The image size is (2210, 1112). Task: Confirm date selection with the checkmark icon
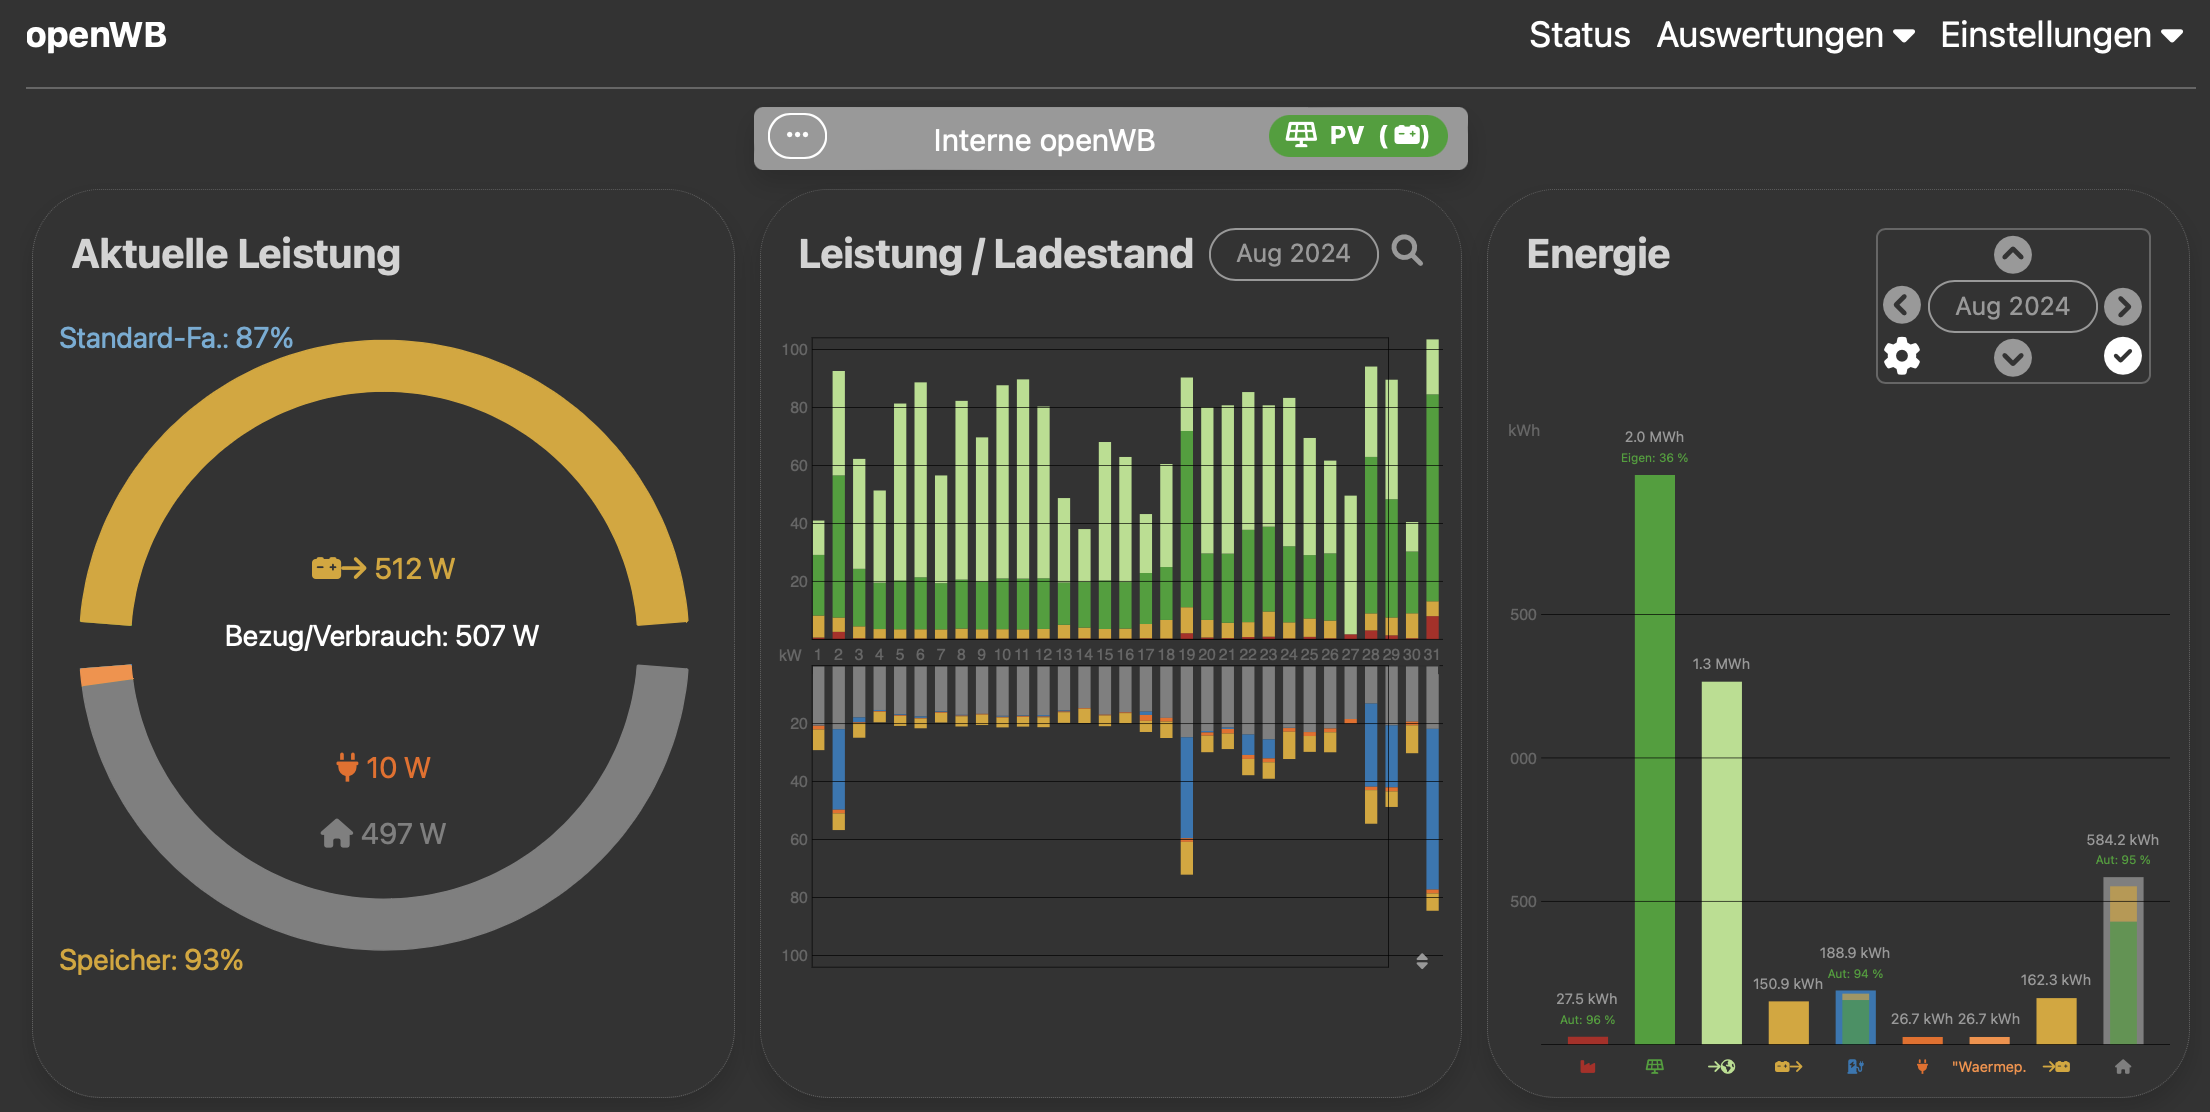[2122, 356]
